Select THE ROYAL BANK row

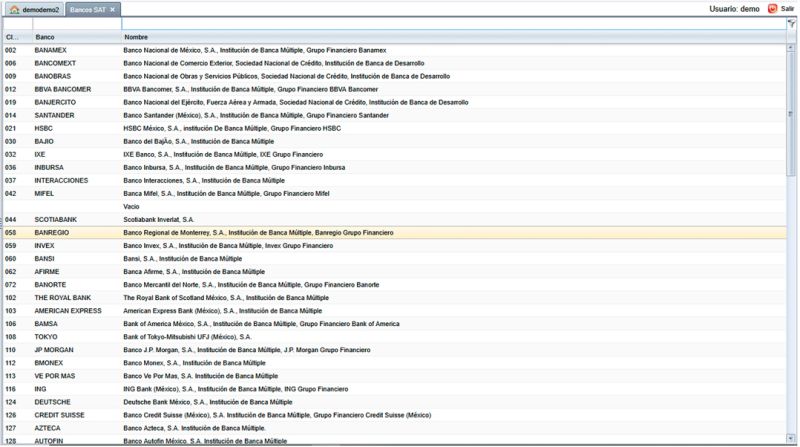point(394,298)
